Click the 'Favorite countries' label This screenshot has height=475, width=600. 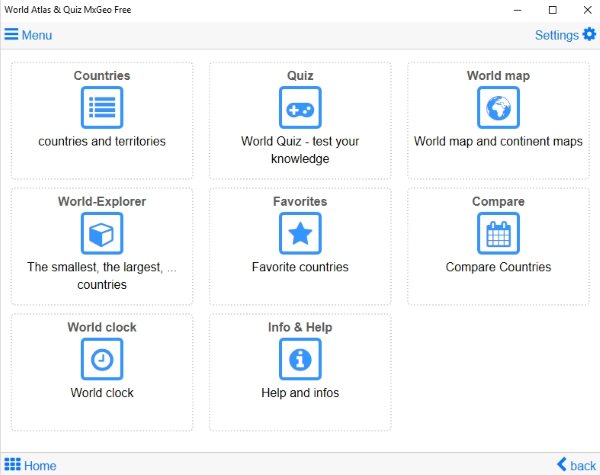300,267
